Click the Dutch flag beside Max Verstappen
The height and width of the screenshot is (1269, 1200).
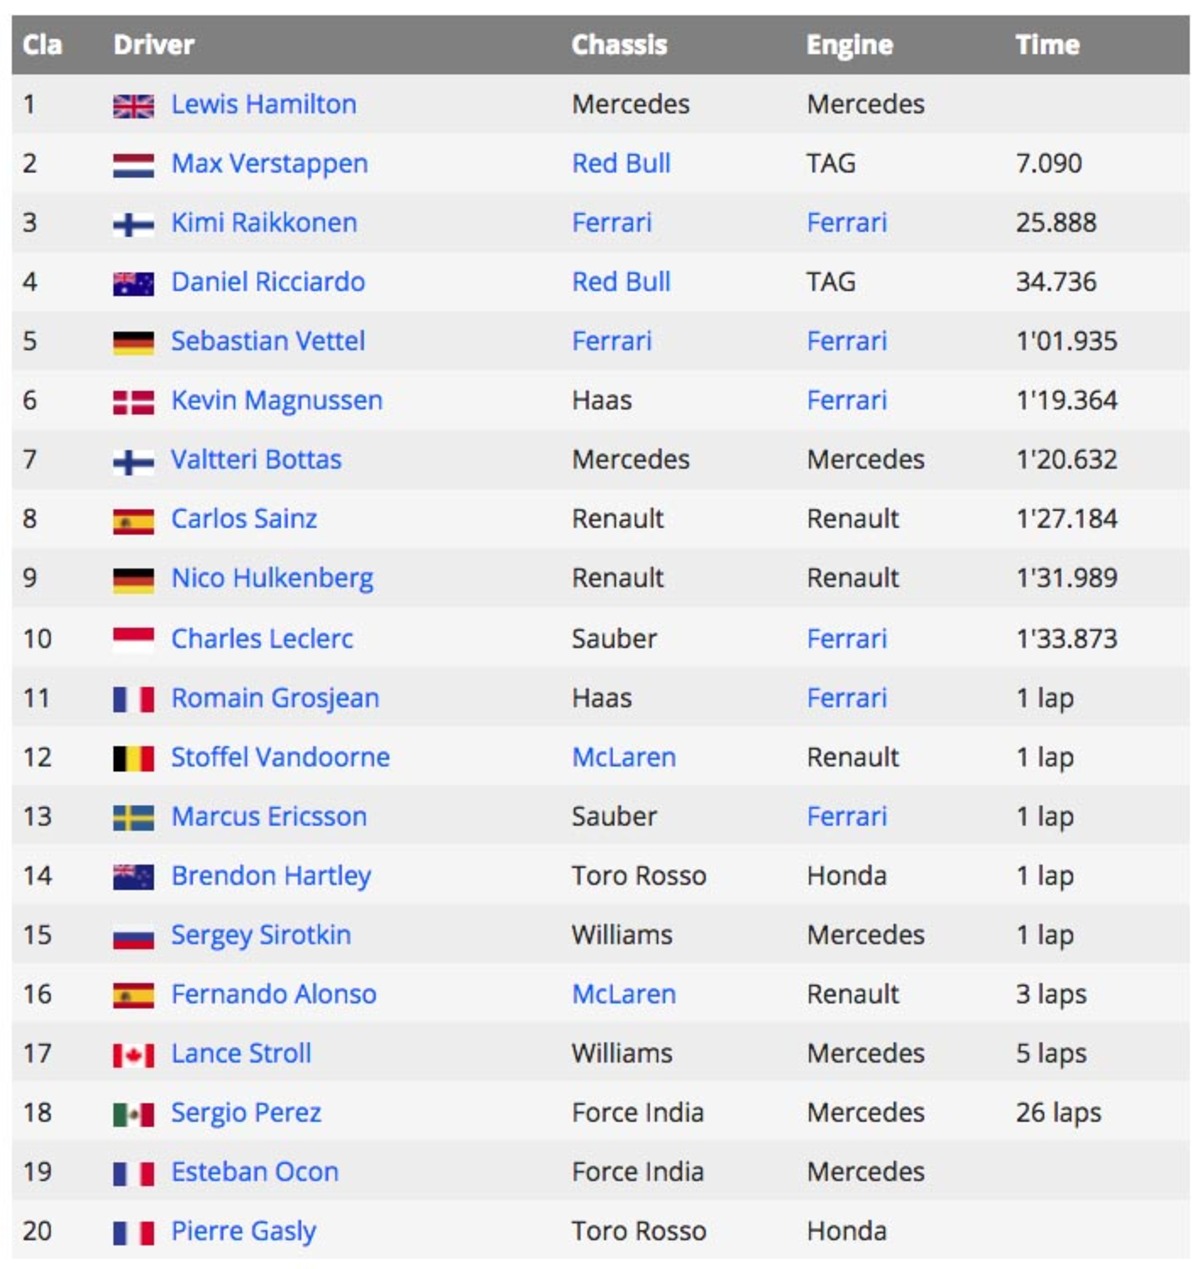[x=133, y=165]
